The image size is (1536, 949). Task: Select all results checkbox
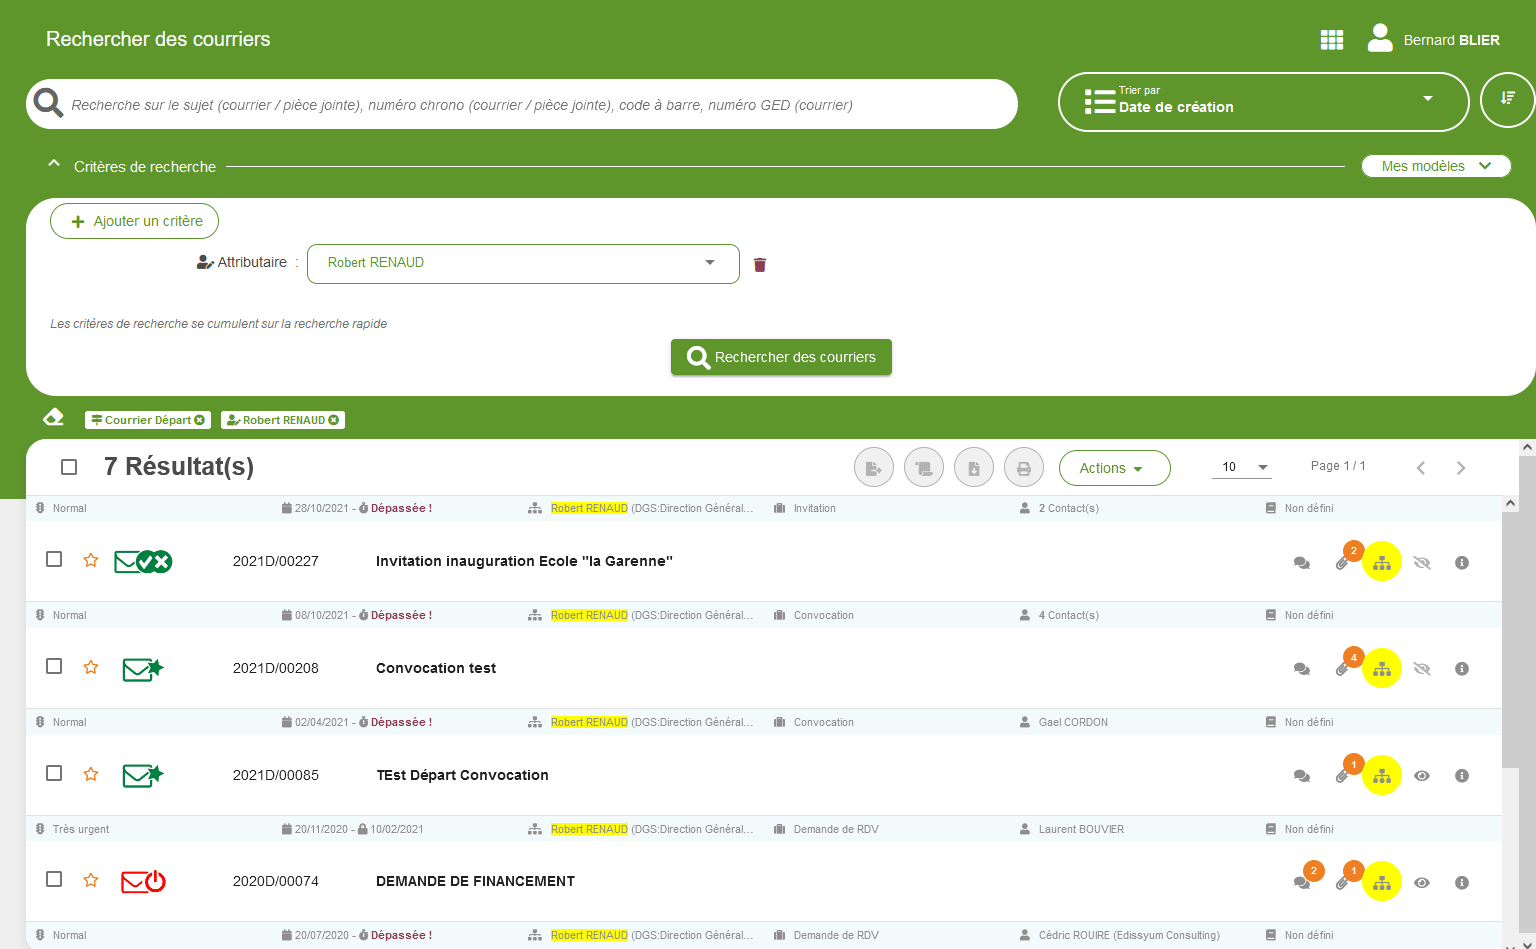69,467
